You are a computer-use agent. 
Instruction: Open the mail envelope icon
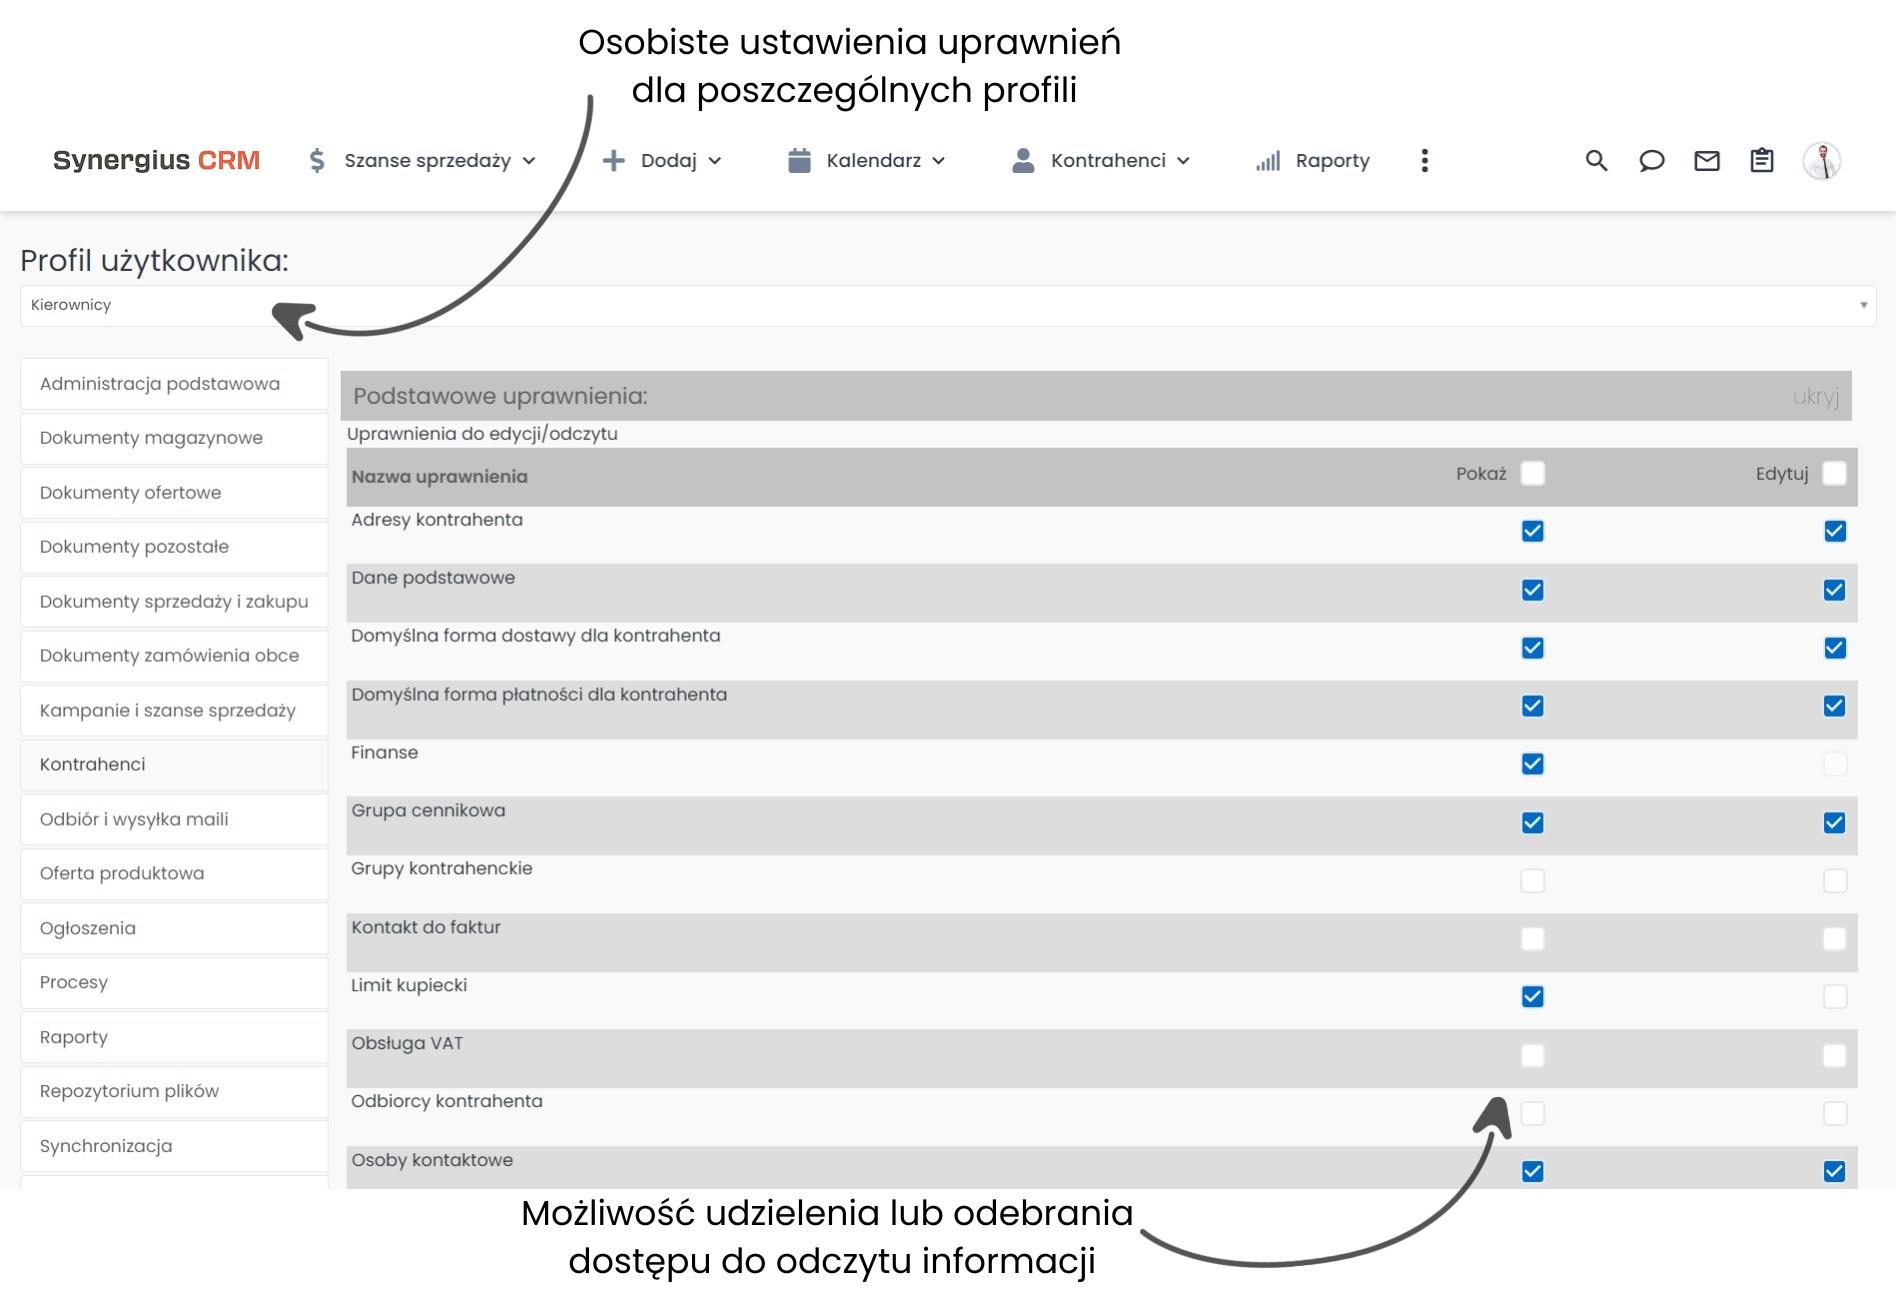1708,160
